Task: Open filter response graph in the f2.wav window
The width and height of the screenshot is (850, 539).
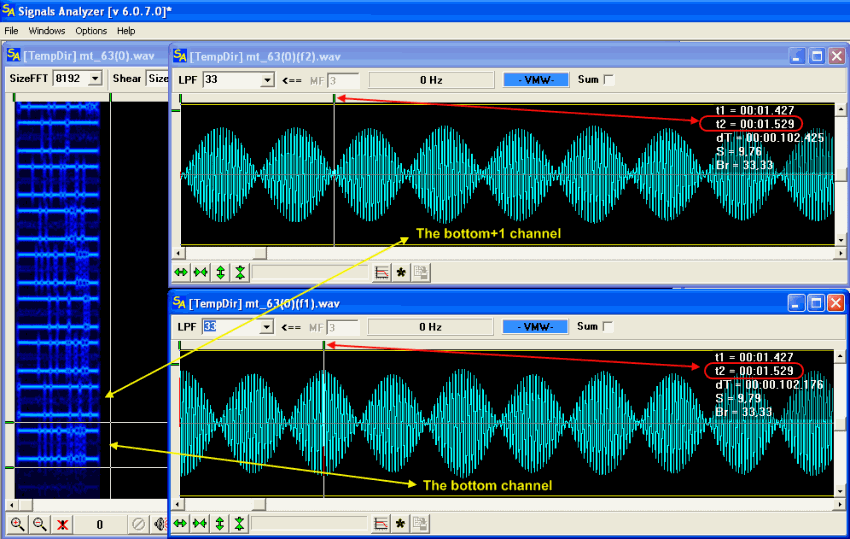Action: [382, 272]
